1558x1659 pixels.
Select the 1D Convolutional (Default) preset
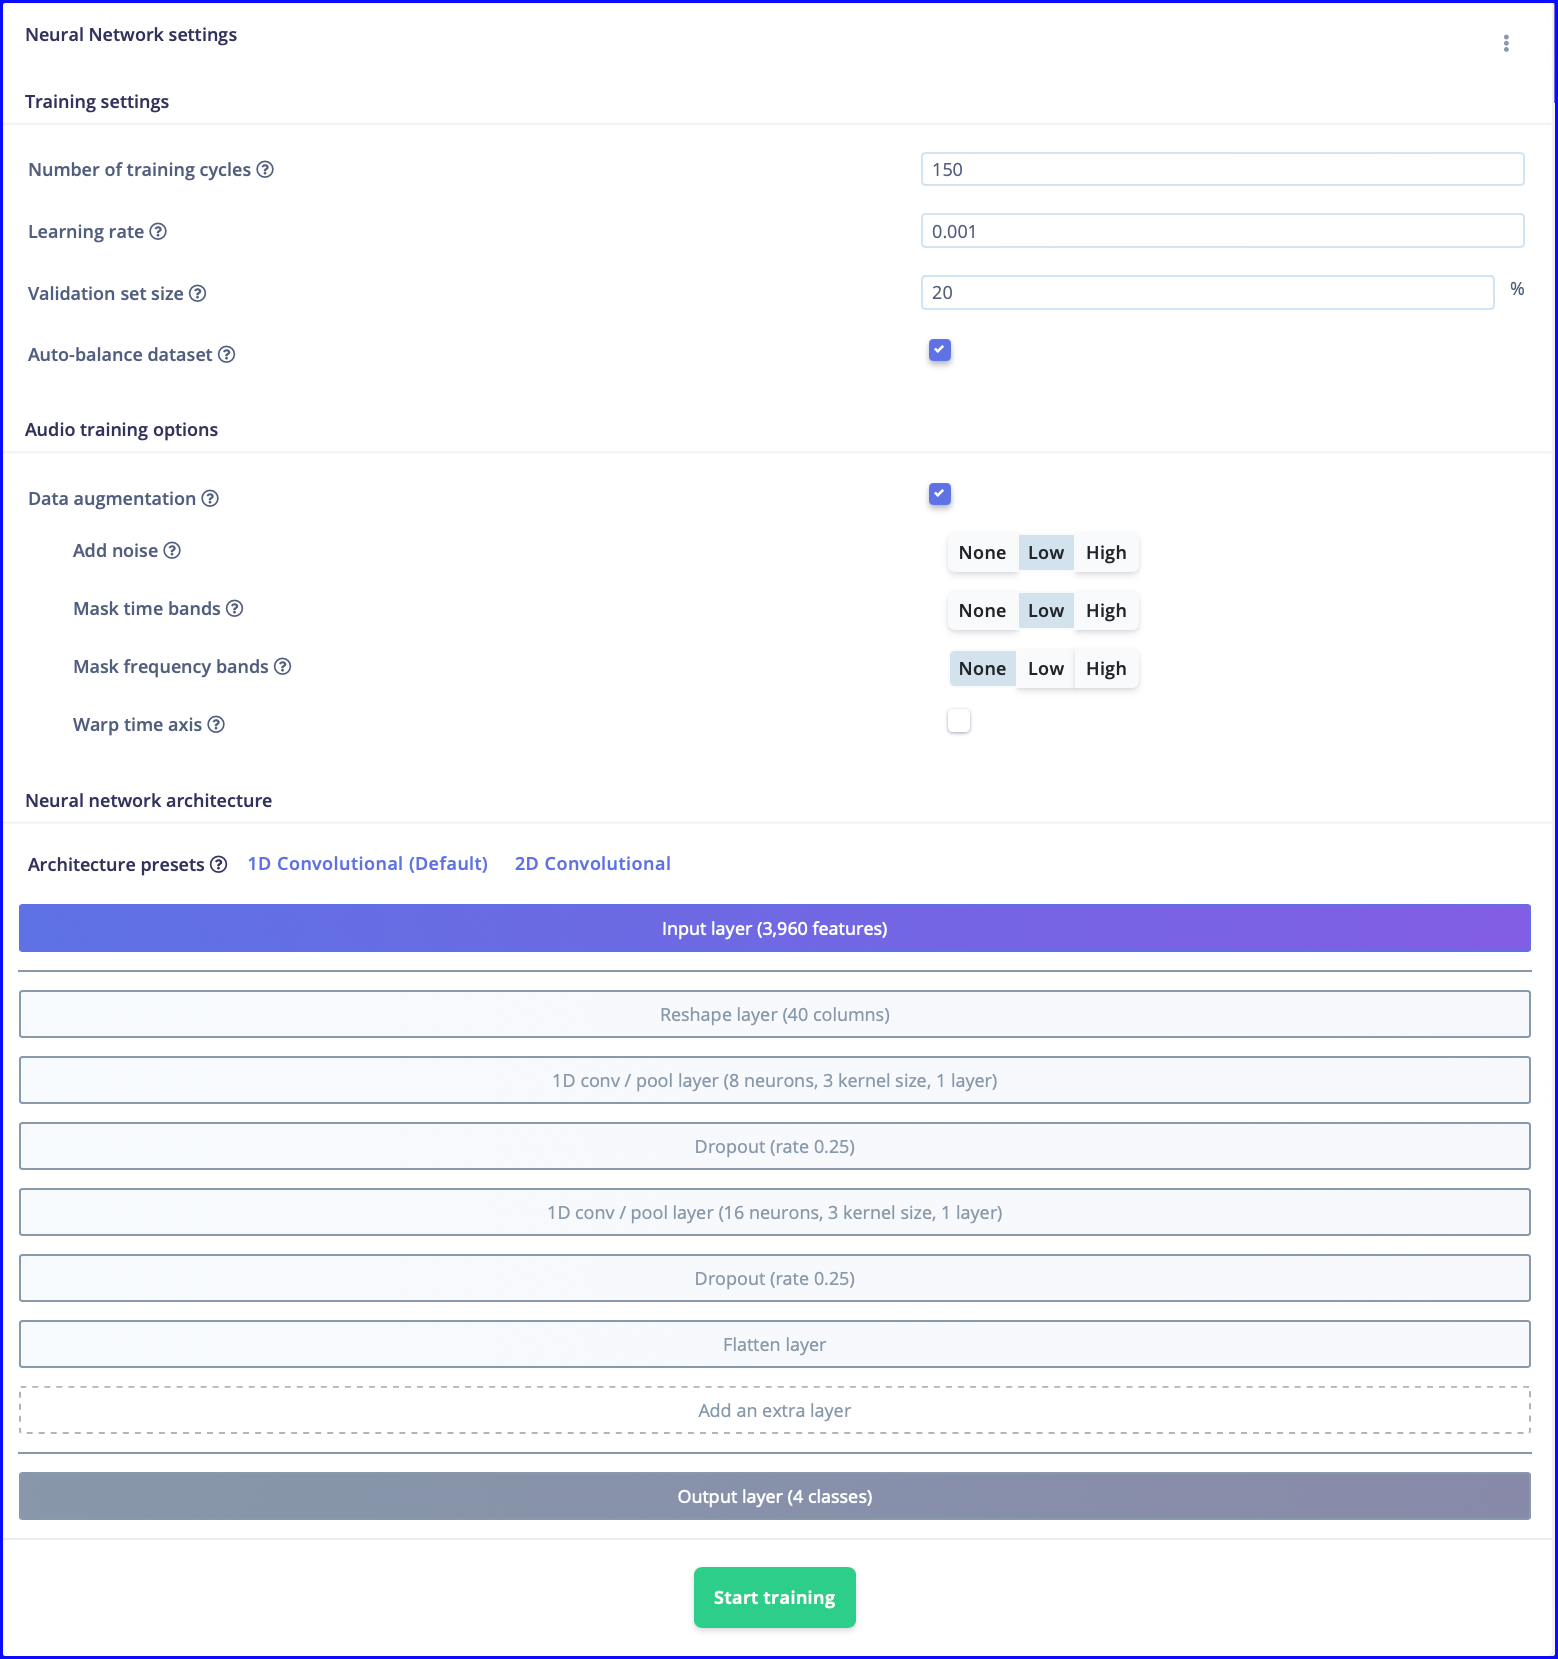click(368, 864)
